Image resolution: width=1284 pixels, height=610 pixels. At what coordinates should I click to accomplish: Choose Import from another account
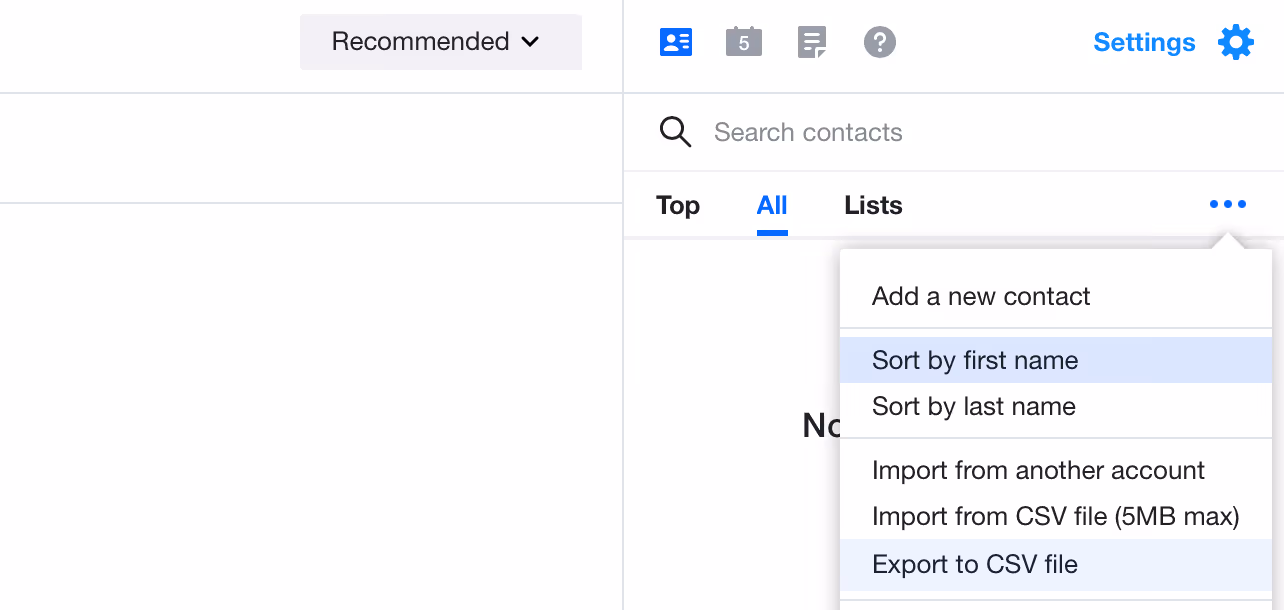1039,470
